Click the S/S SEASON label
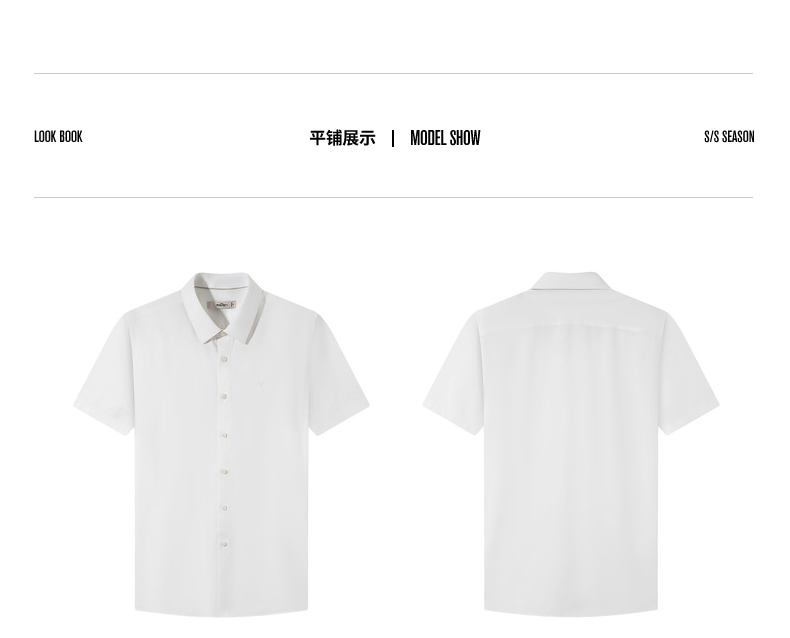 click(x=729, y=137)
